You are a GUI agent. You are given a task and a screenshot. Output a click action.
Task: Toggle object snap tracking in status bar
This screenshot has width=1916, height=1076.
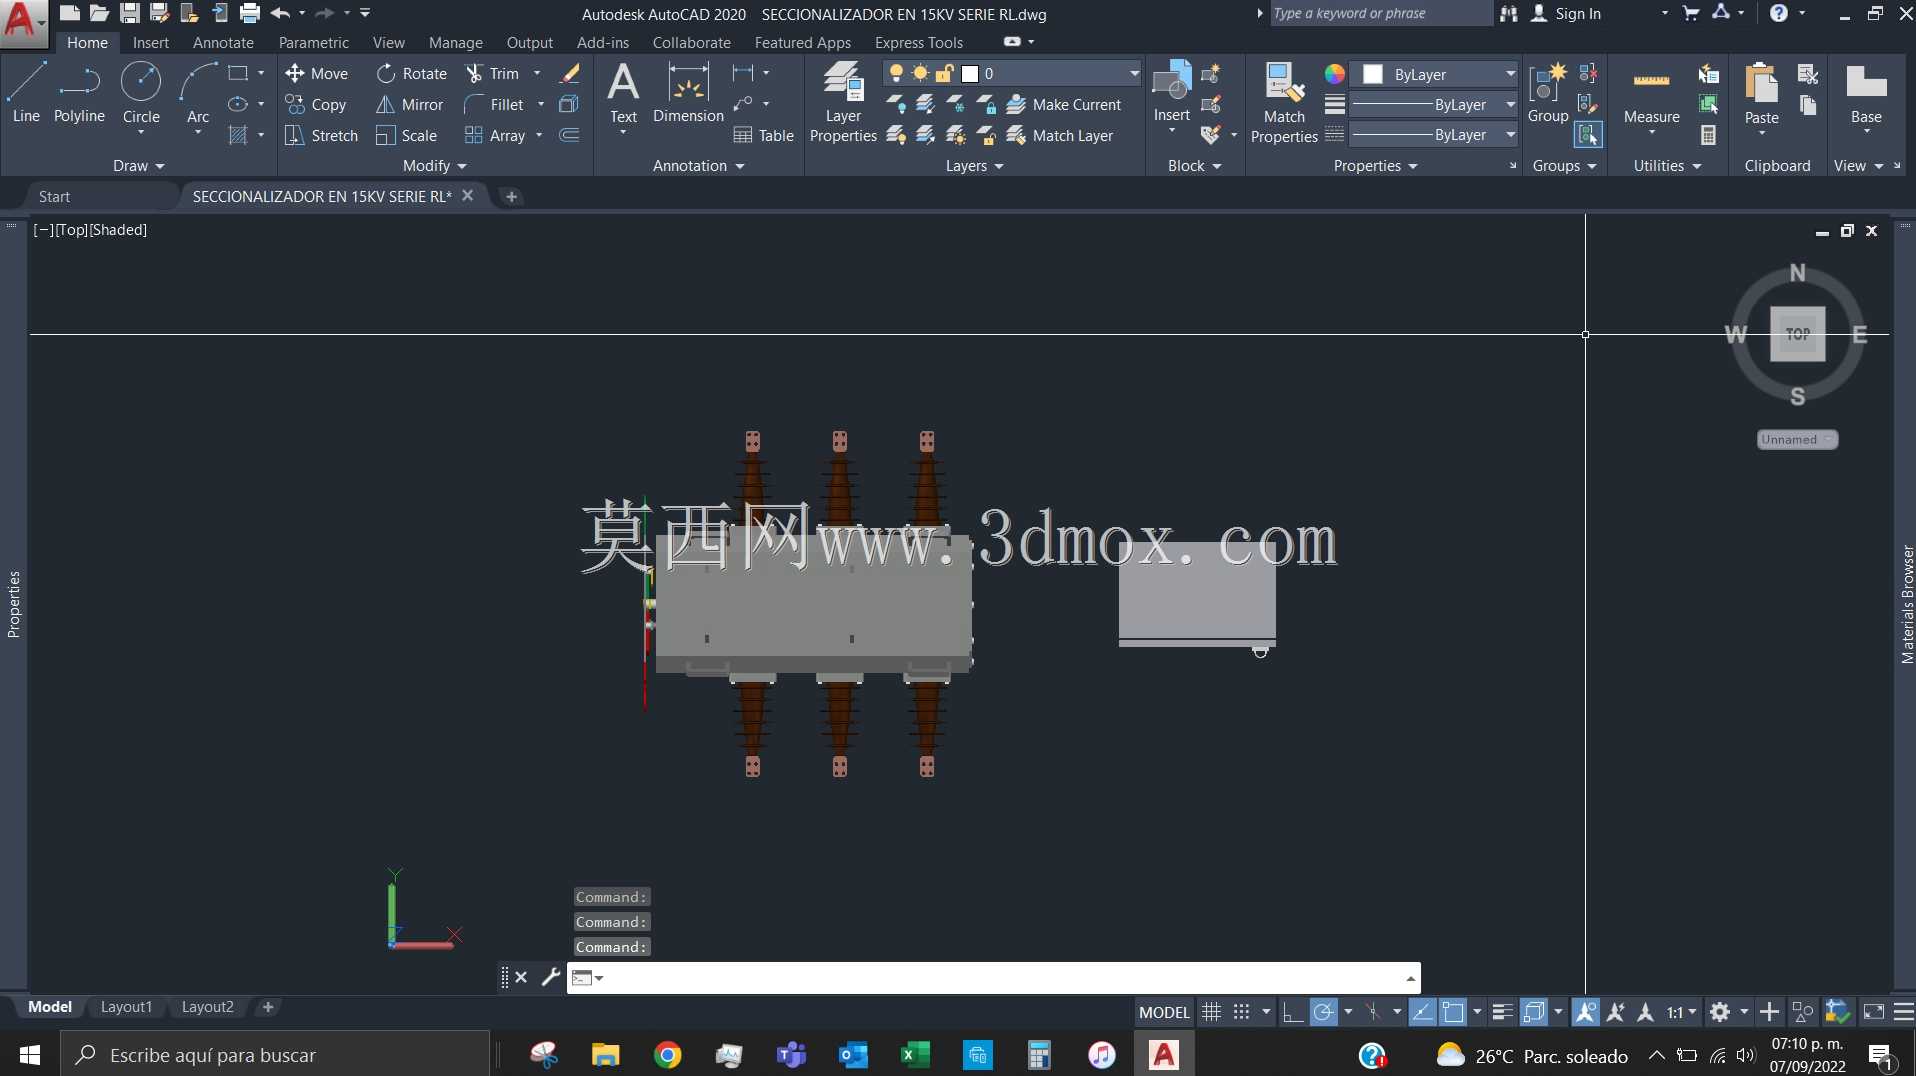pos(1422,1012)
